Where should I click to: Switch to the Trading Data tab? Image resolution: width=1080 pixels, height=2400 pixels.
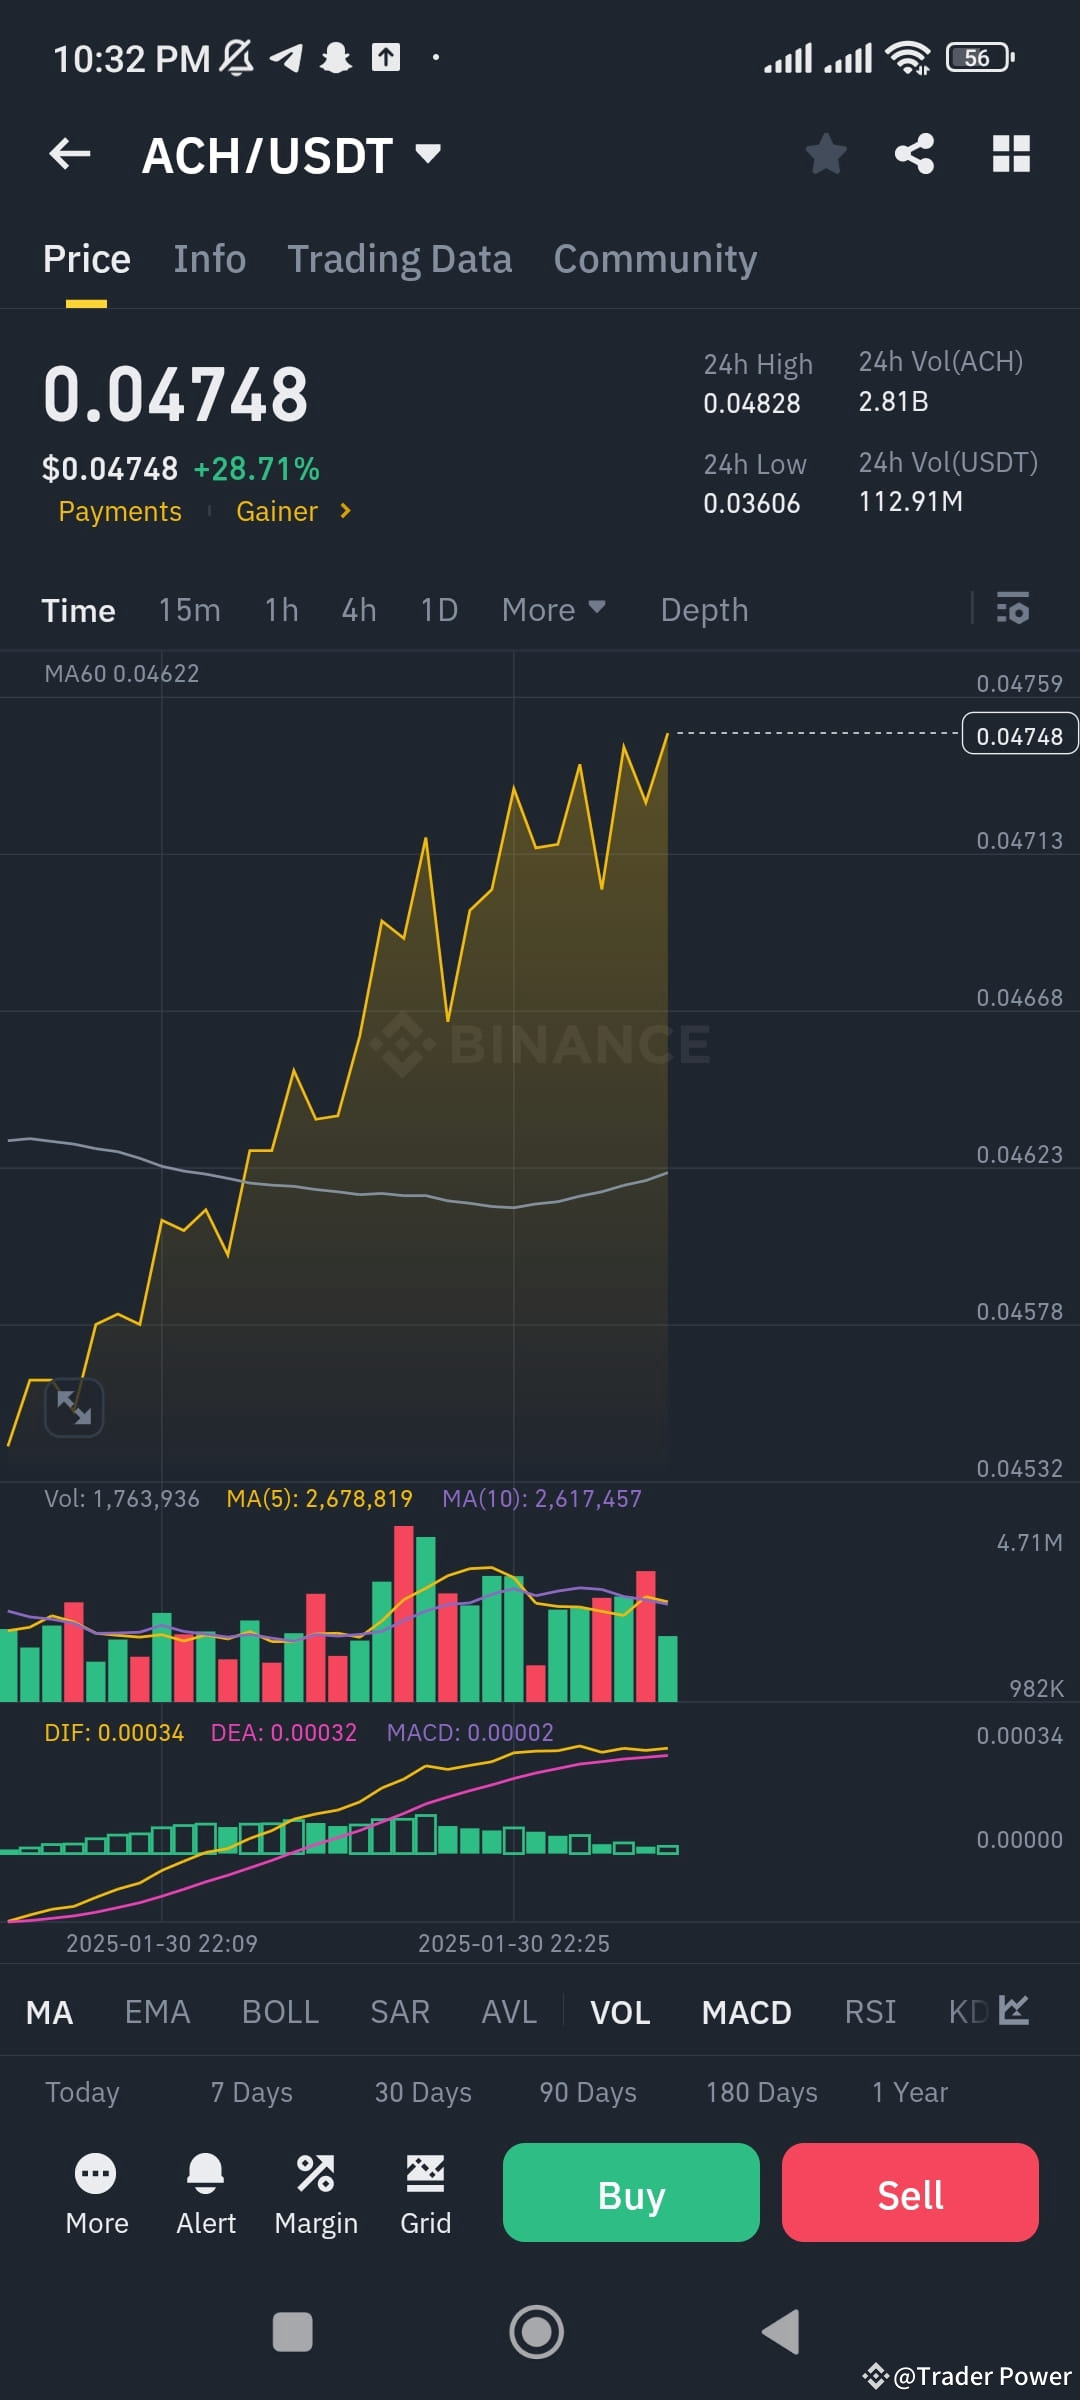[400, 258]
